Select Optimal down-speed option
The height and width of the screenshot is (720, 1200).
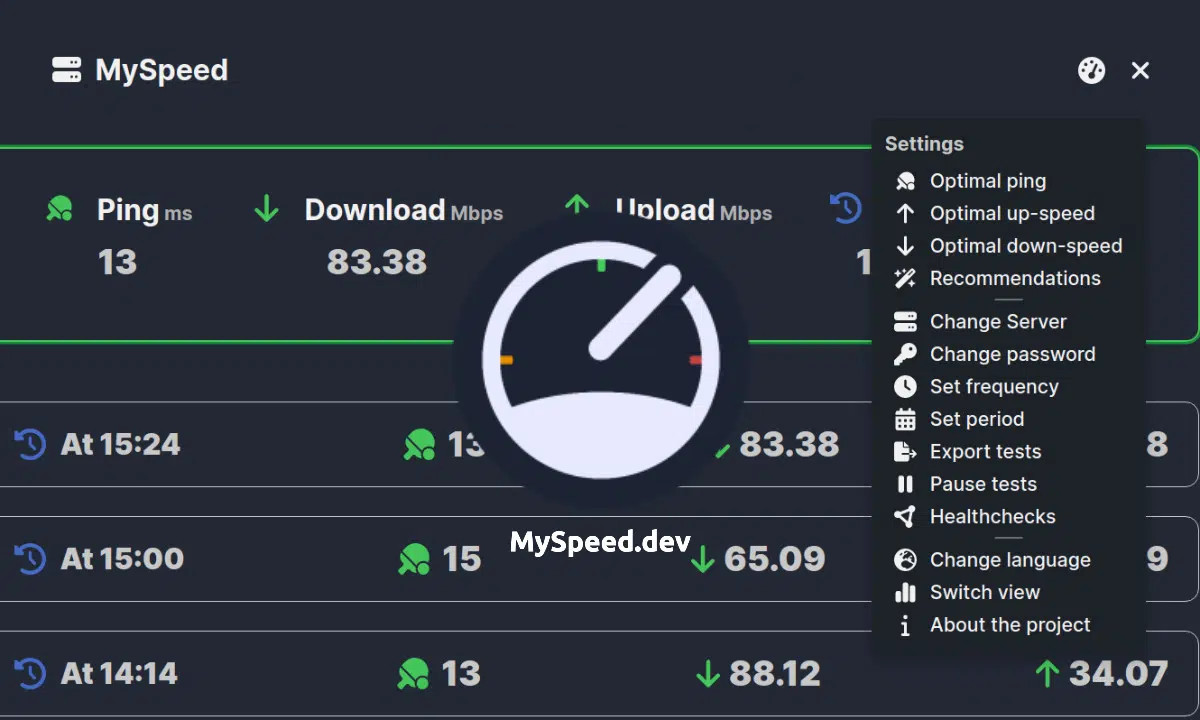[1025, 246]
